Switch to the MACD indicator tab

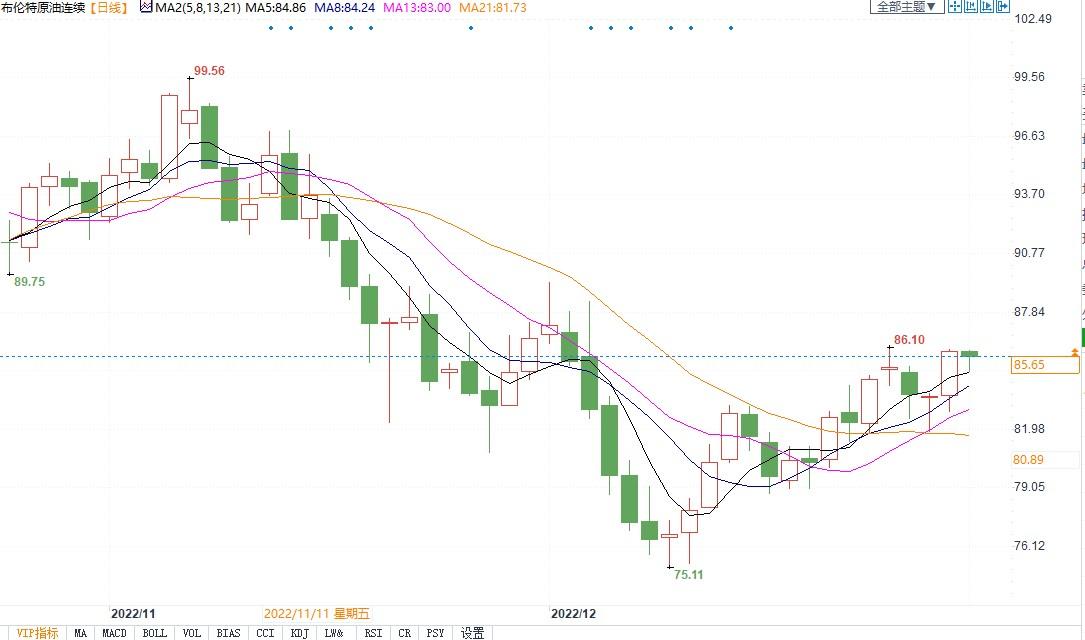[114, 632]
